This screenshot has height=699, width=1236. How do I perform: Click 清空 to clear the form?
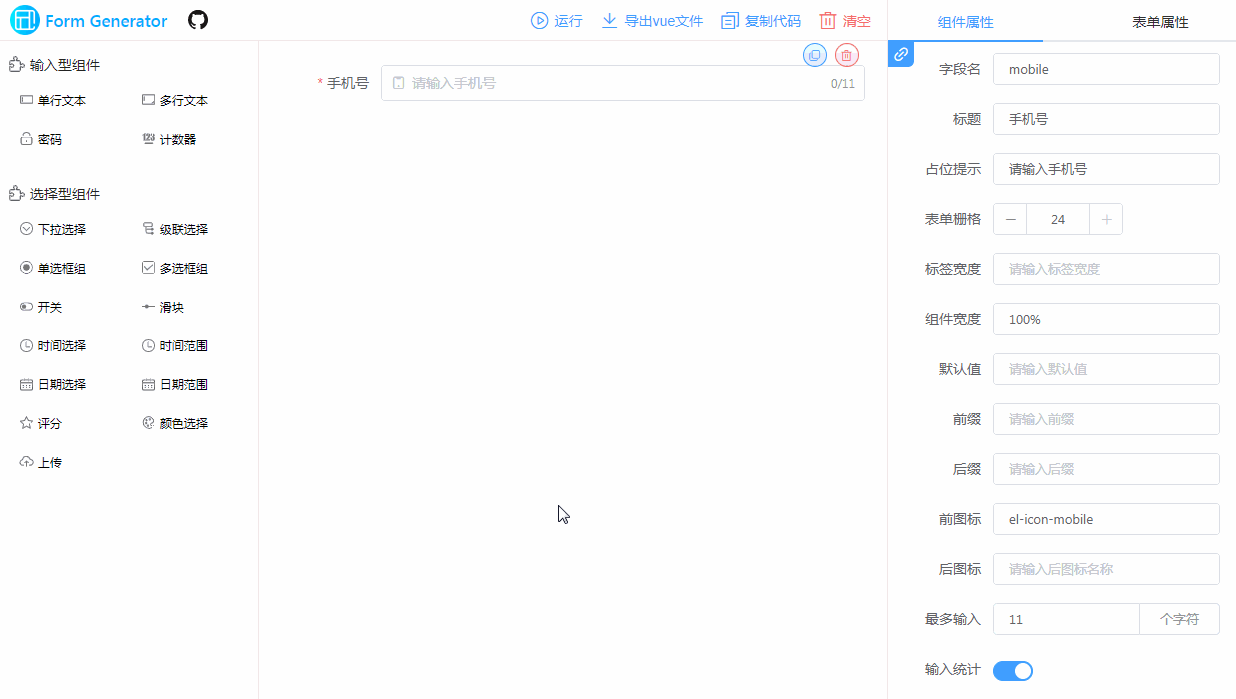(842, 20)
